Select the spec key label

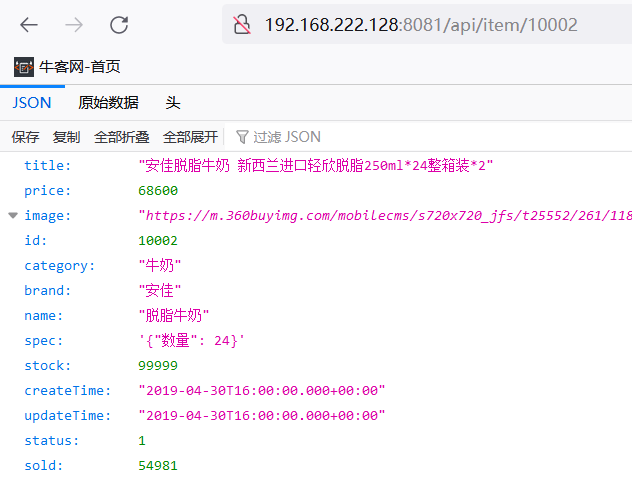44,341
